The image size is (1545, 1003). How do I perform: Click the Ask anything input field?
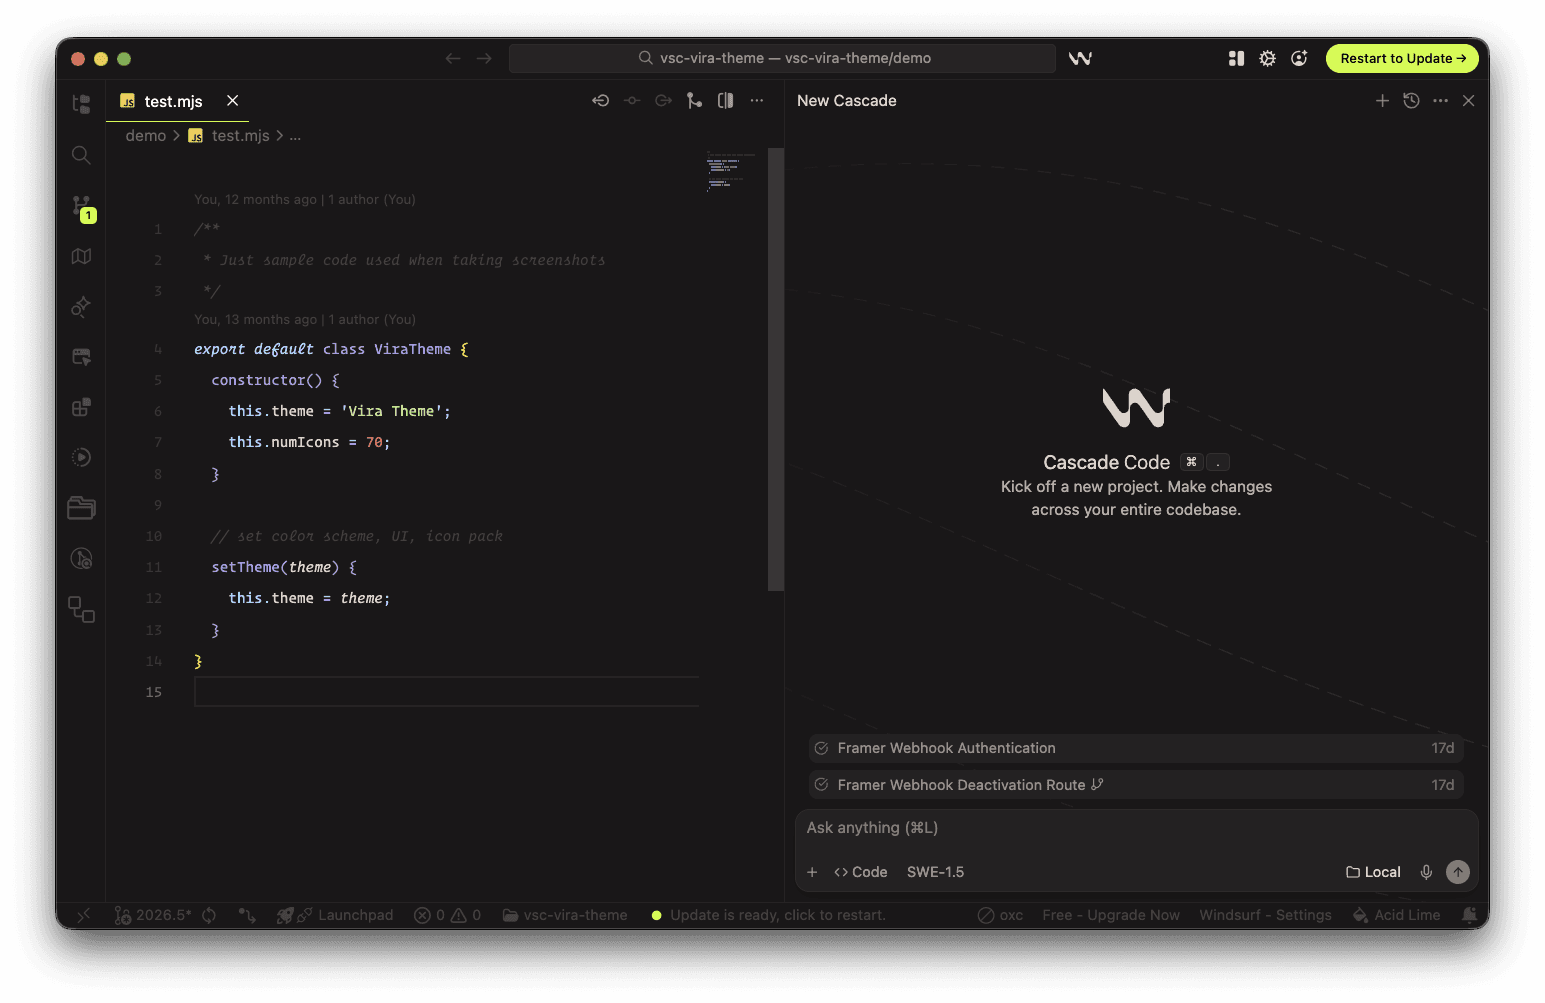1136,828
